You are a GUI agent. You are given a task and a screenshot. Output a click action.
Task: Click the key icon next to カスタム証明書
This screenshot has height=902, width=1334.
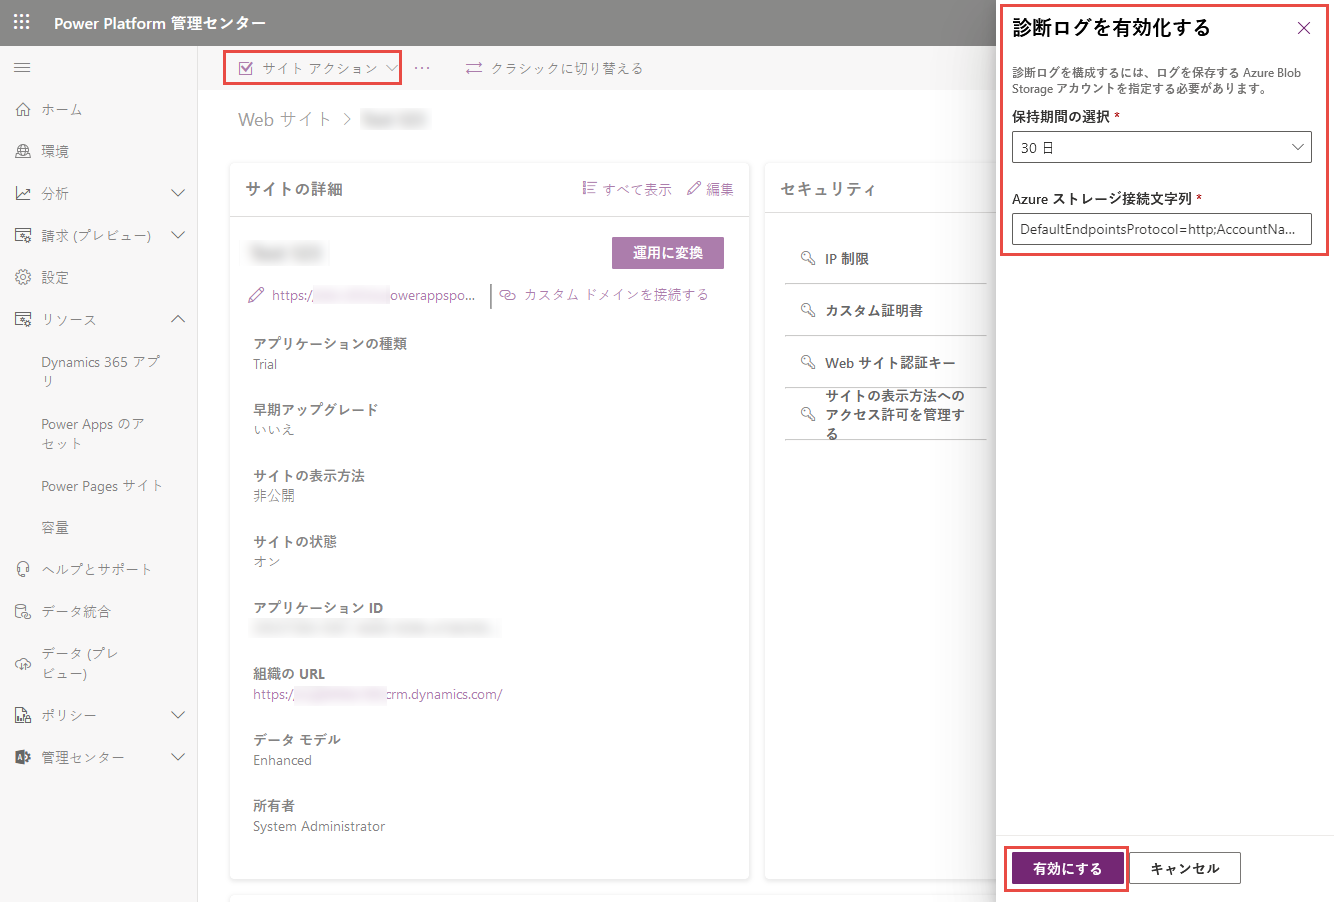pyautogui.click(x=808, y=310)
